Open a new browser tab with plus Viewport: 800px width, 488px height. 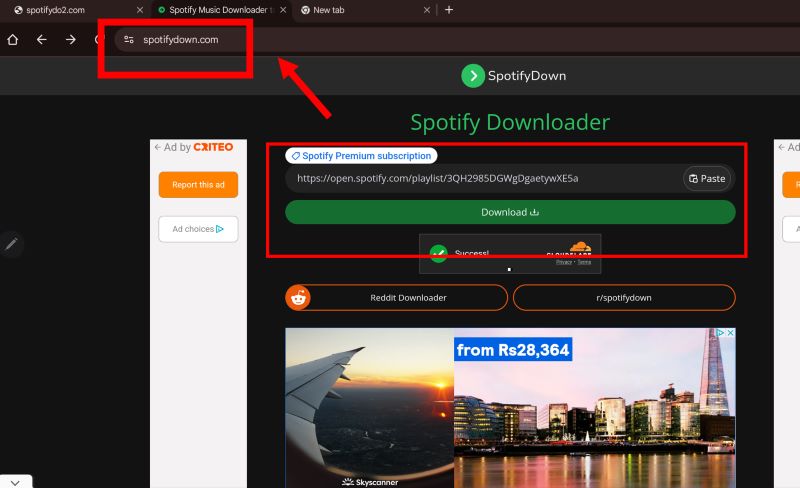(x=449, y=10)
